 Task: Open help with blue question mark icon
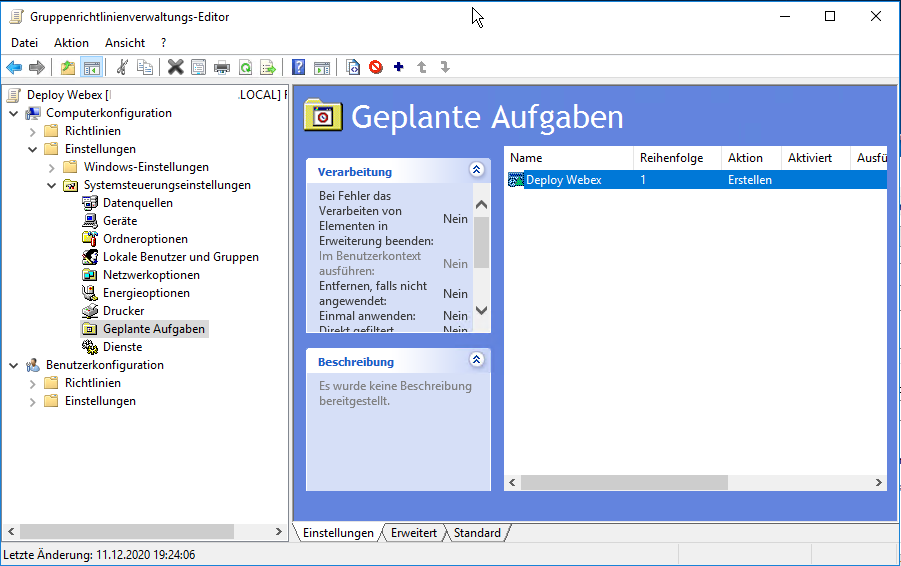(298, 67)
